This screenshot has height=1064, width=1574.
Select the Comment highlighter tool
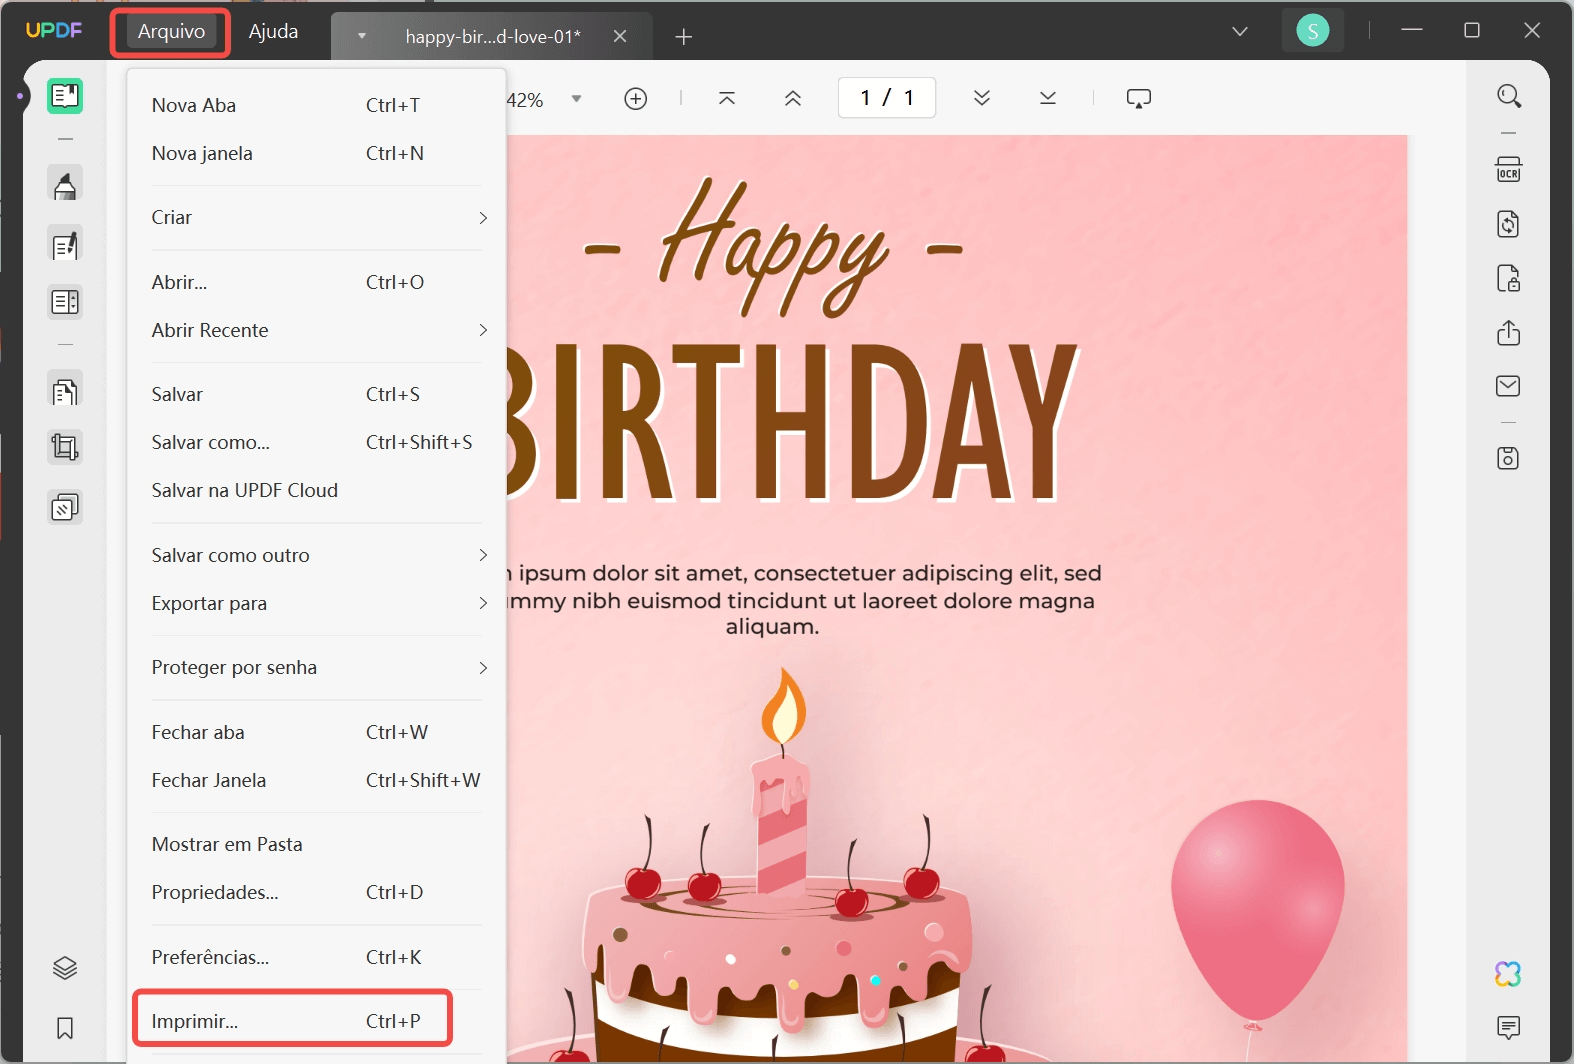[65, 185]
